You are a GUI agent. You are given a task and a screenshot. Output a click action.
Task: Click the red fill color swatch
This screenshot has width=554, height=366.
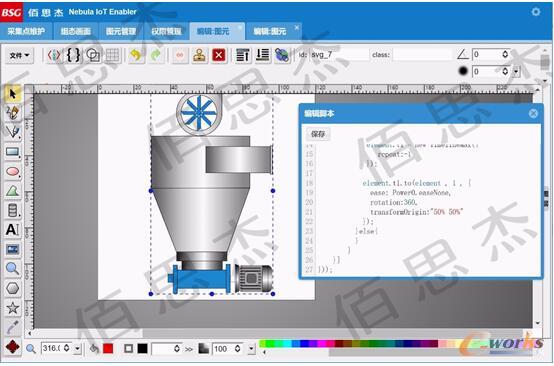(108, 349)
